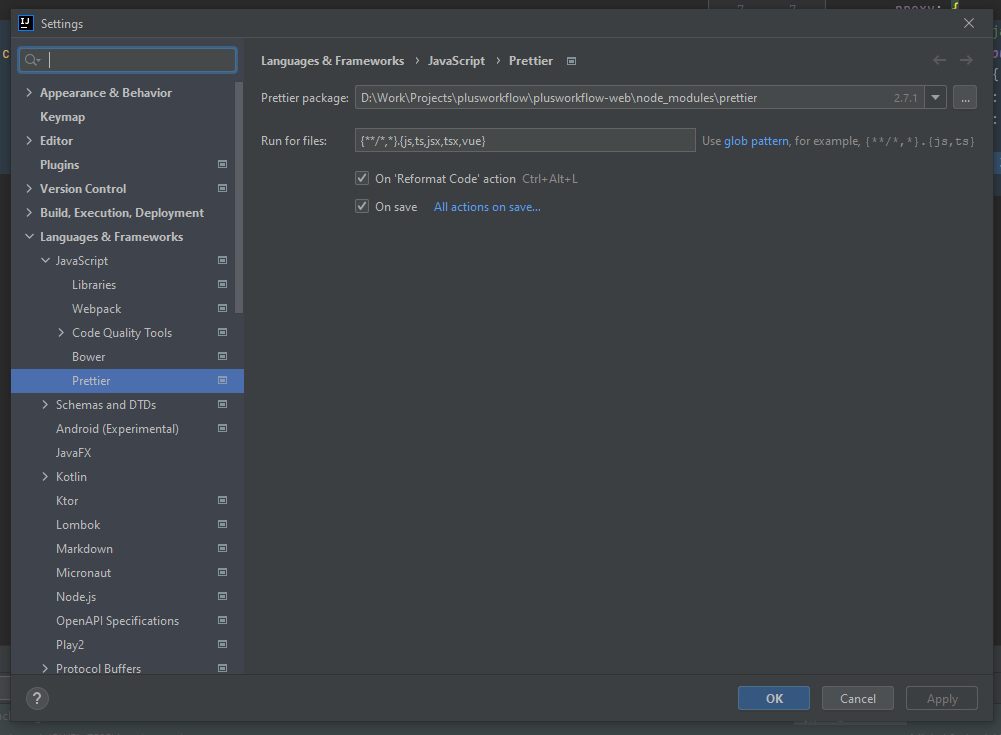Open the Prettier package dropdown arrow
Screen dimensions: 1001x735
coord(935,98)
